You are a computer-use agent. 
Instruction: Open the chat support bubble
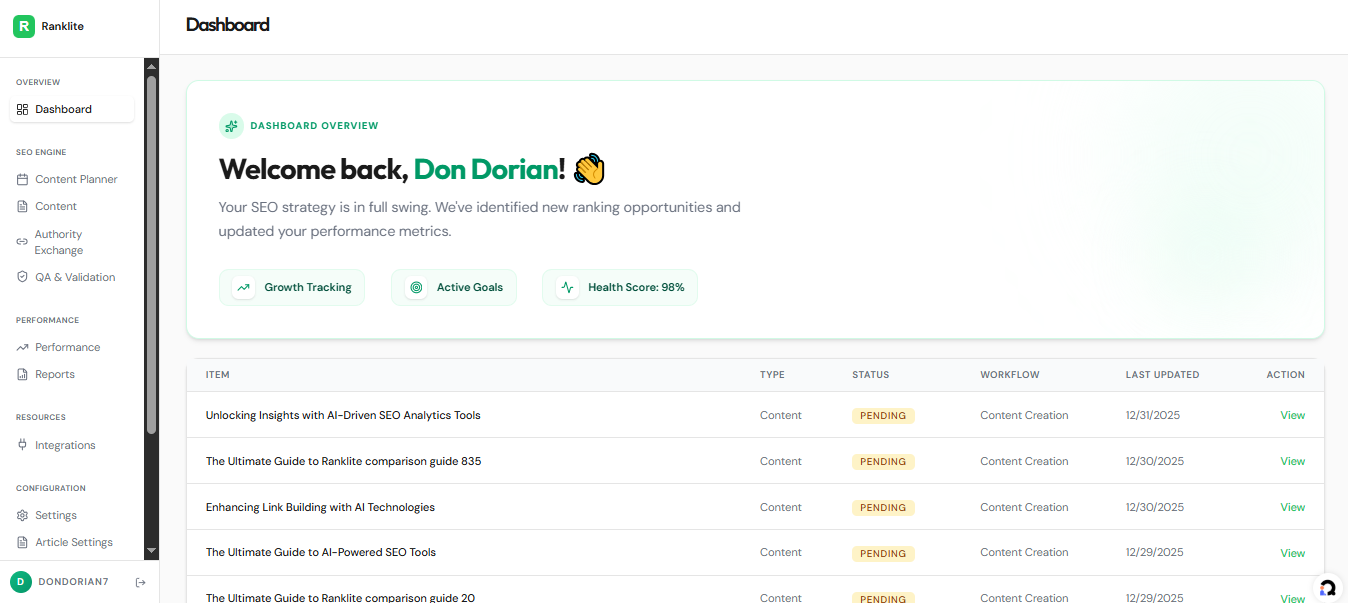[1328, 588]
